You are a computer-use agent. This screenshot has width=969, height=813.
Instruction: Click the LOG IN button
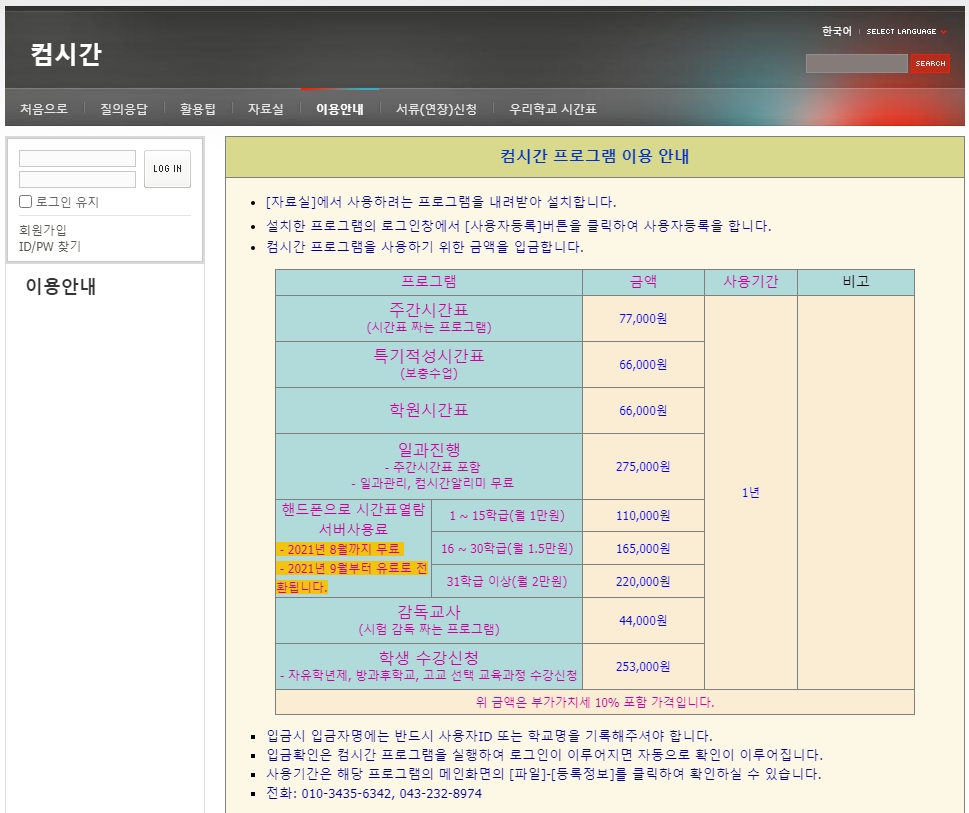[x=167, y=169]
